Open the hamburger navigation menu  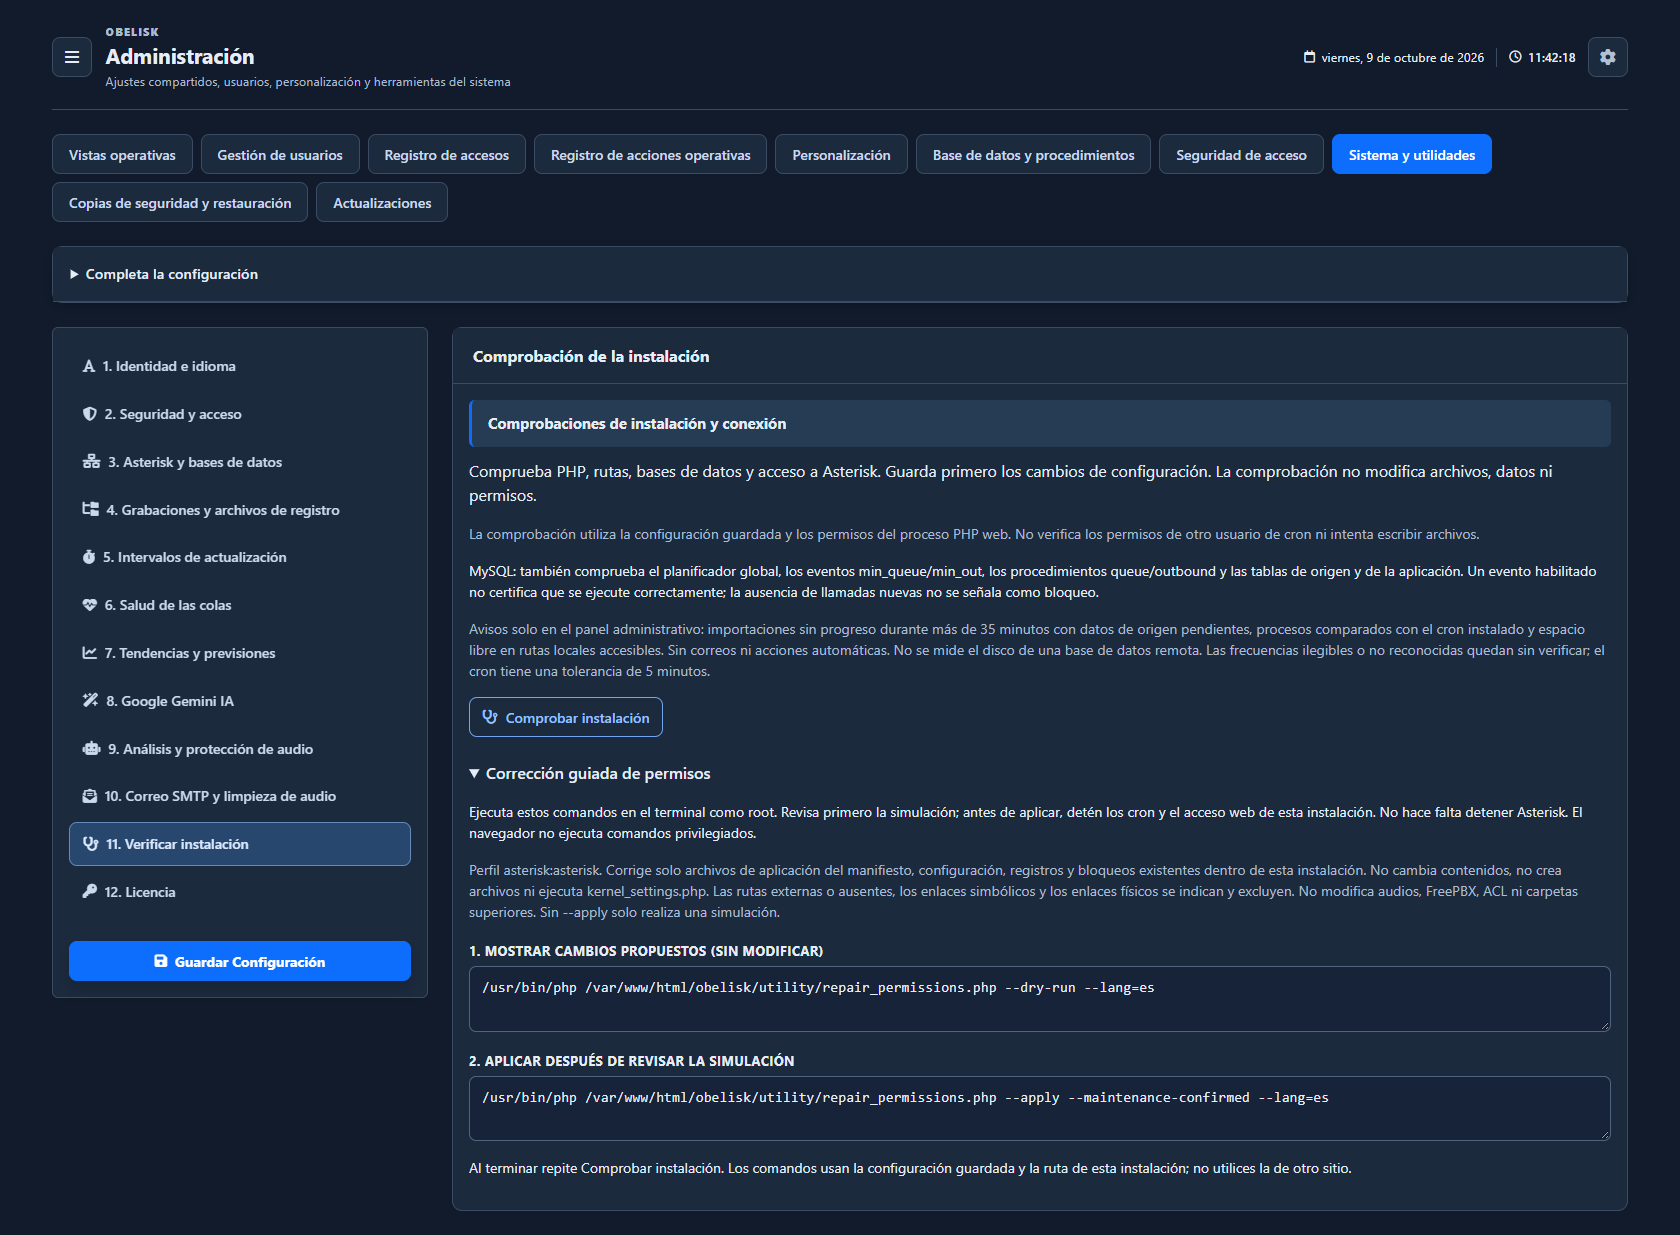pos(72,57)
